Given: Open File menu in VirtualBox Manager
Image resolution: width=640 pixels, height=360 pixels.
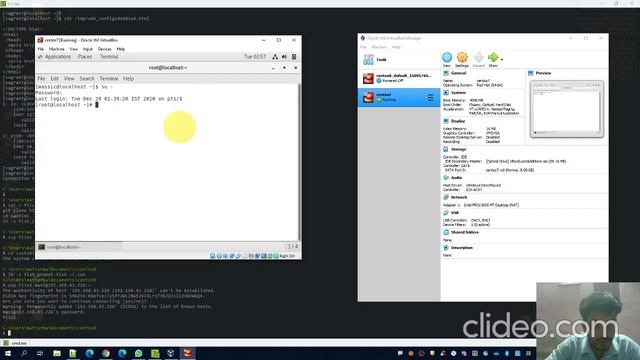Looking at the screenshot, I should pos(363,47).
